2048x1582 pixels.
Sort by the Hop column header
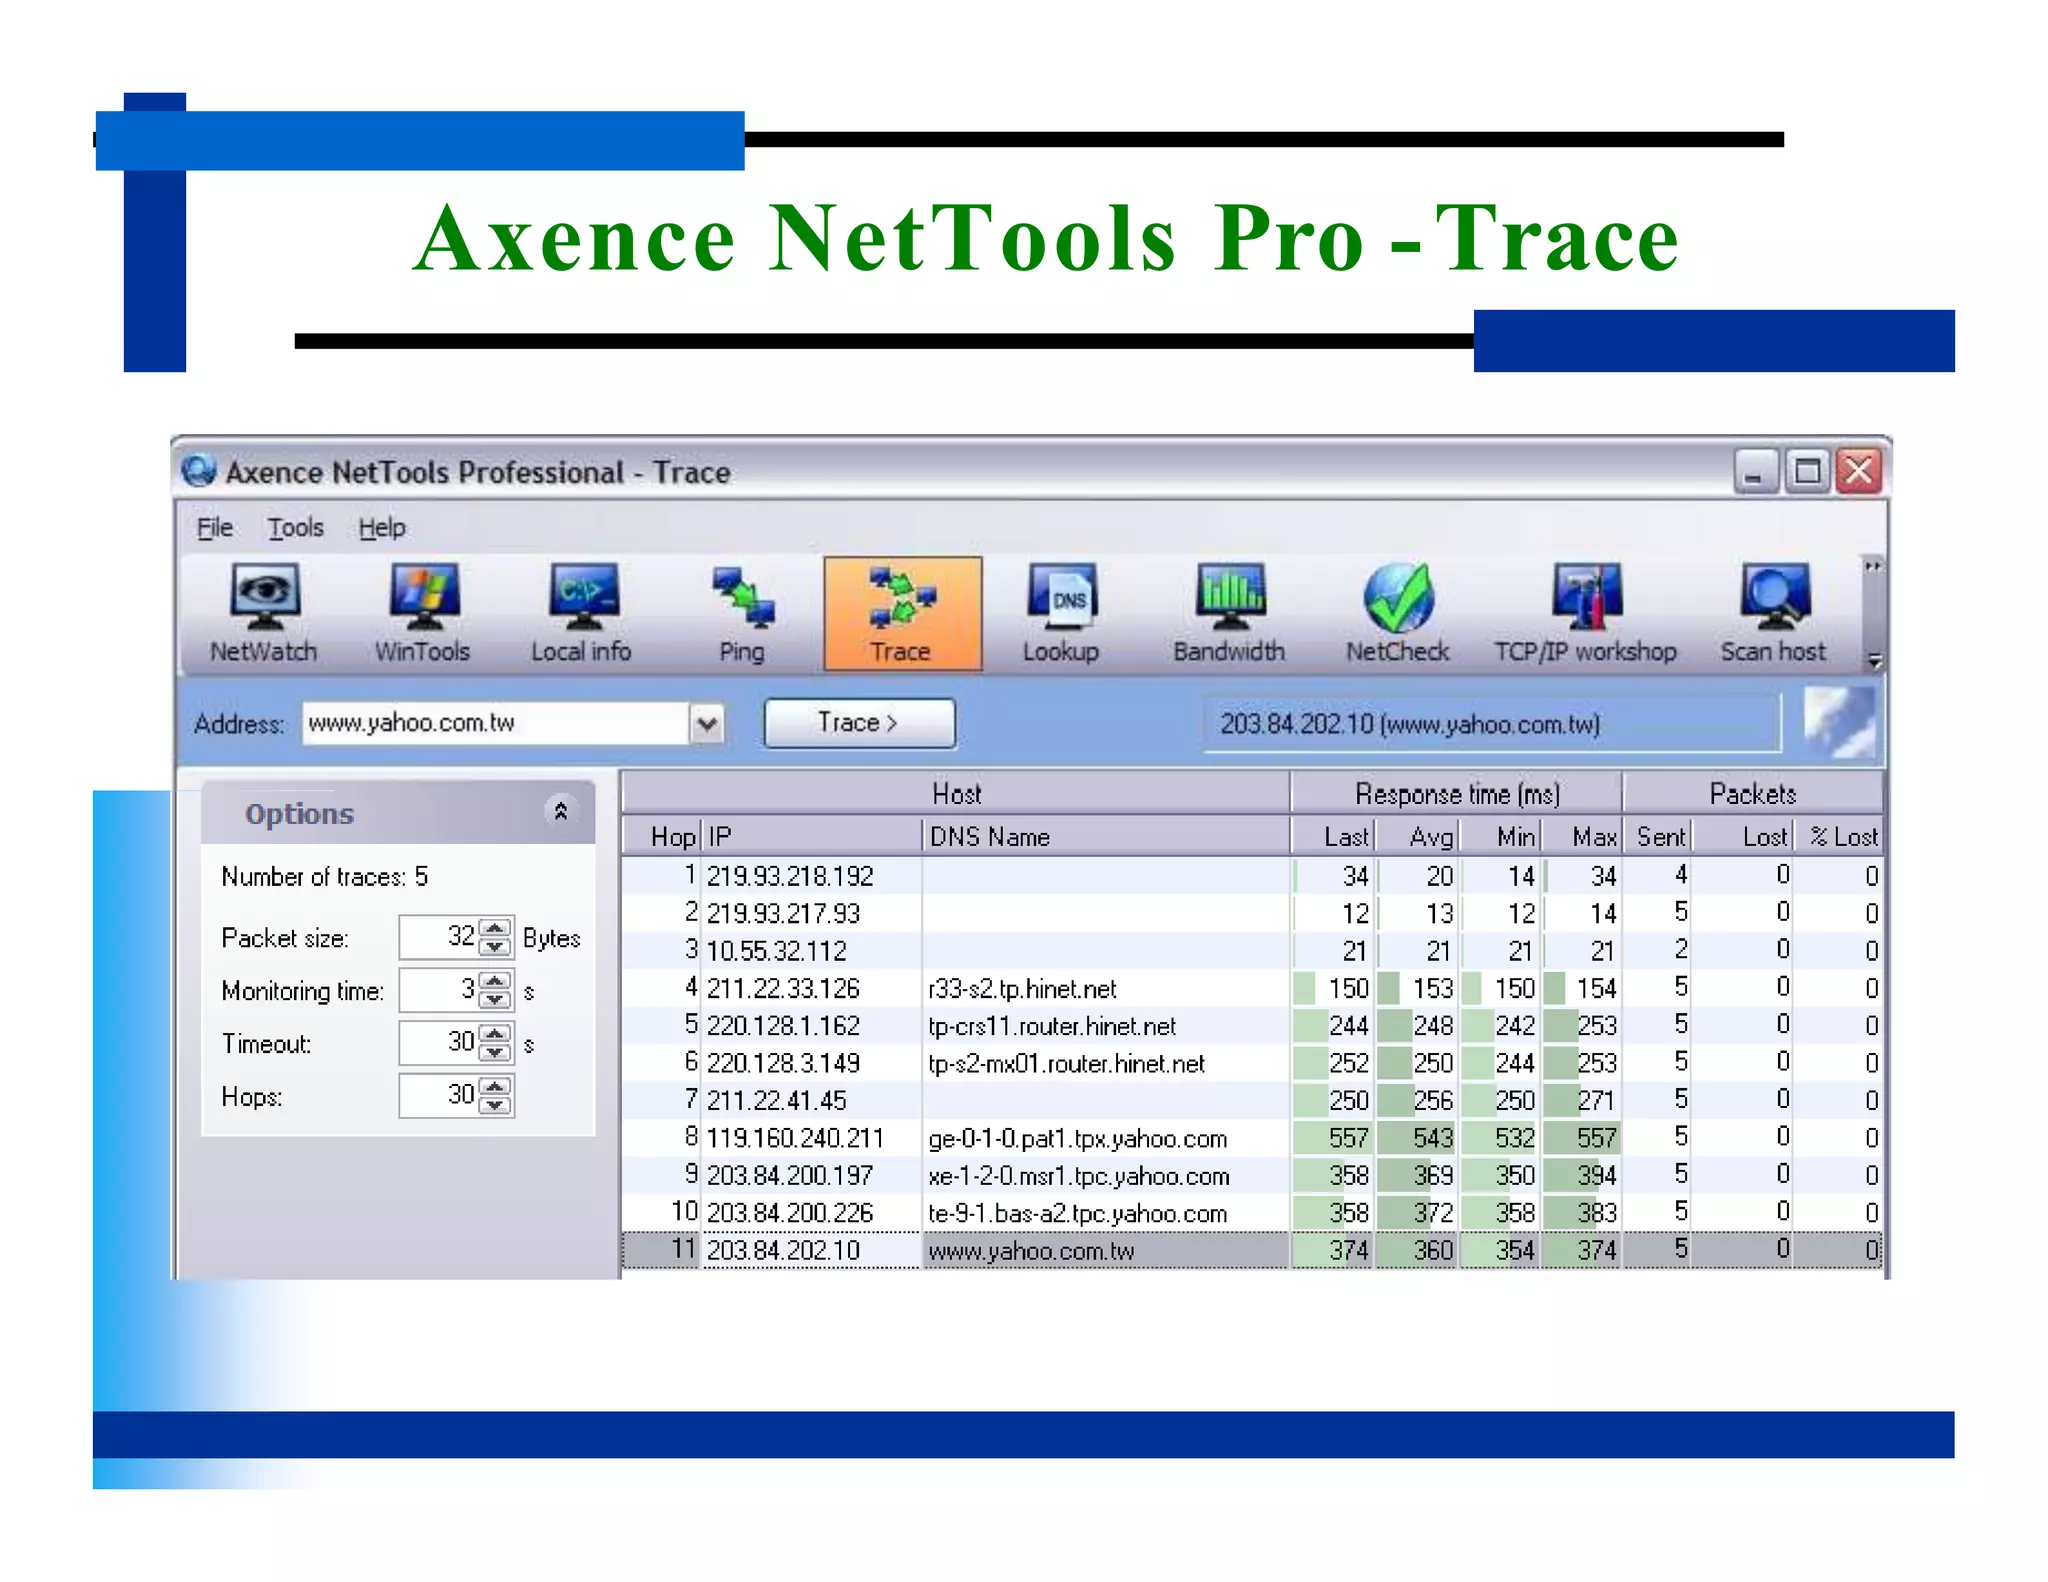tap(662, 836)
